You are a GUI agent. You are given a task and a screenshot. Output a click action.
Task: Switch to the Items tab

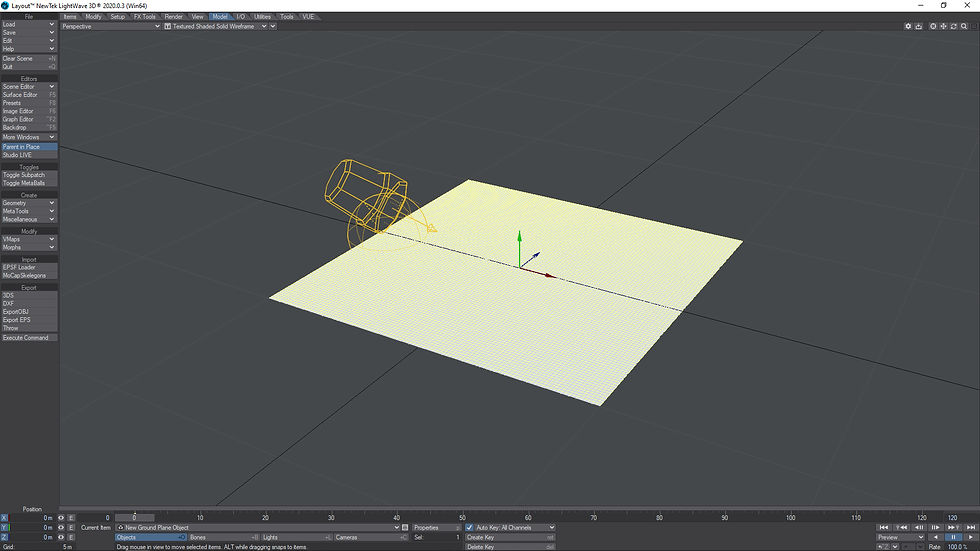(70, 17)
